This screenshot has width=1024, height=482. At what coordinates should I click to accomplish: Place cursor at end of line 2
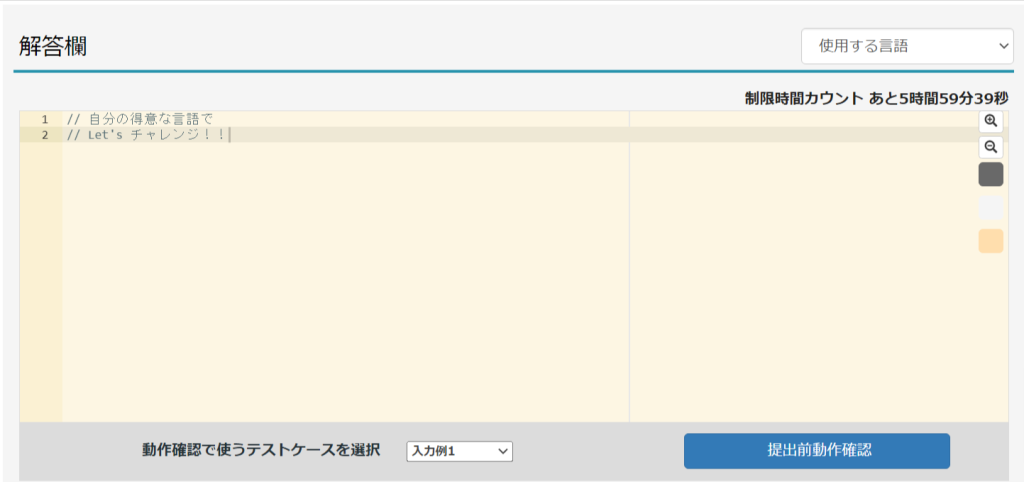click(230, 135)
